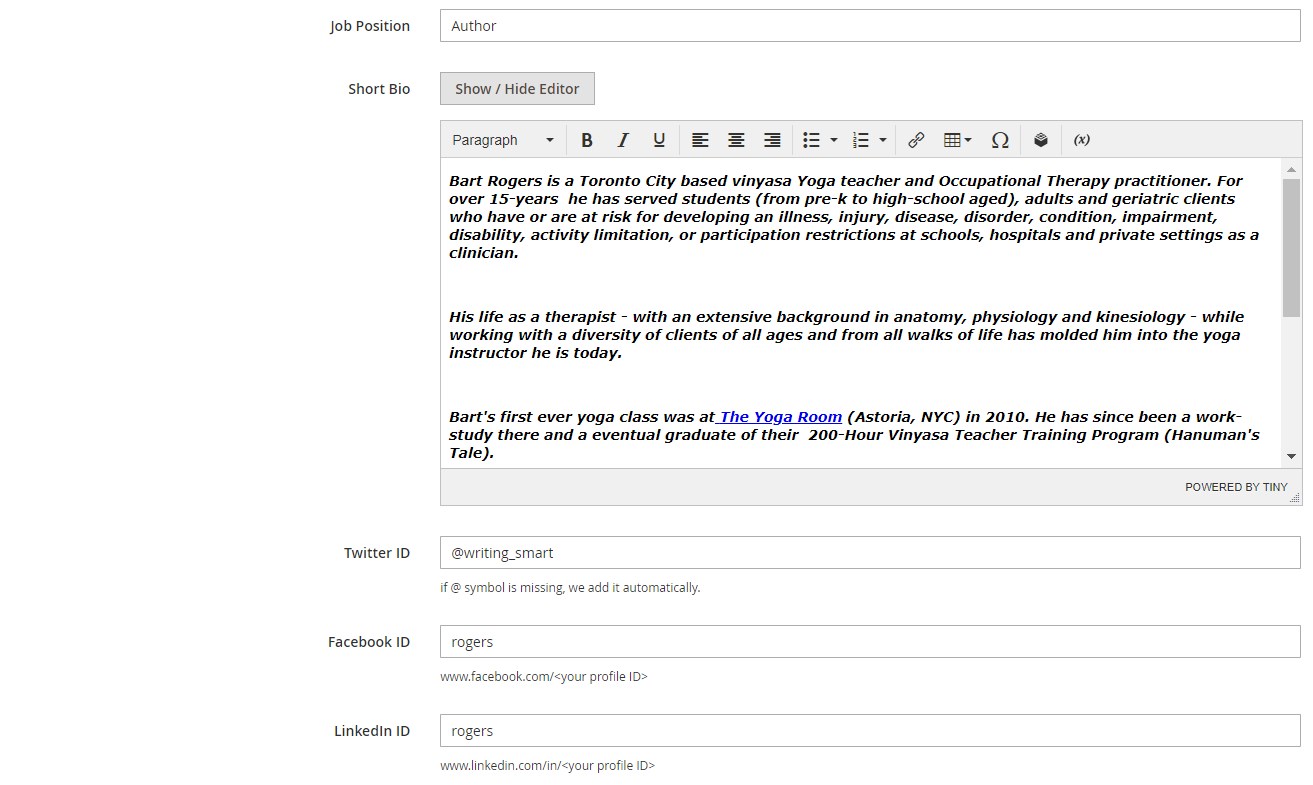
Task: Align text right in the editor
Action: pyautogui.click(x=772, y=140)
